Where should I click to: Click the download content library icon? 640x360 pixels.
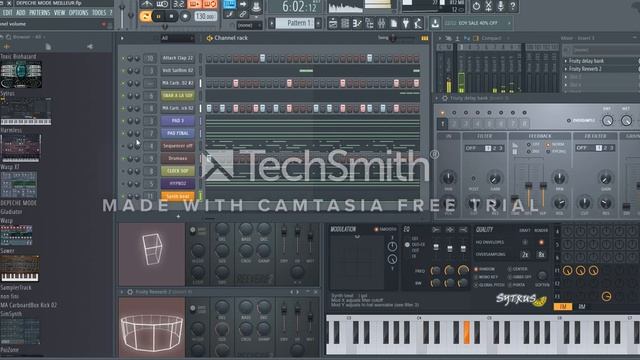(435, 23)
